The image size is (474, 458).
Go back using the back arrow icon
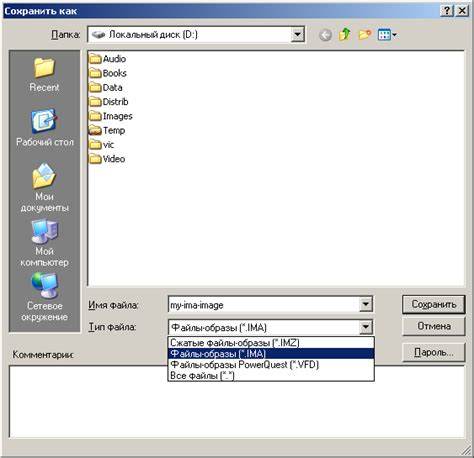coord(325,35)
